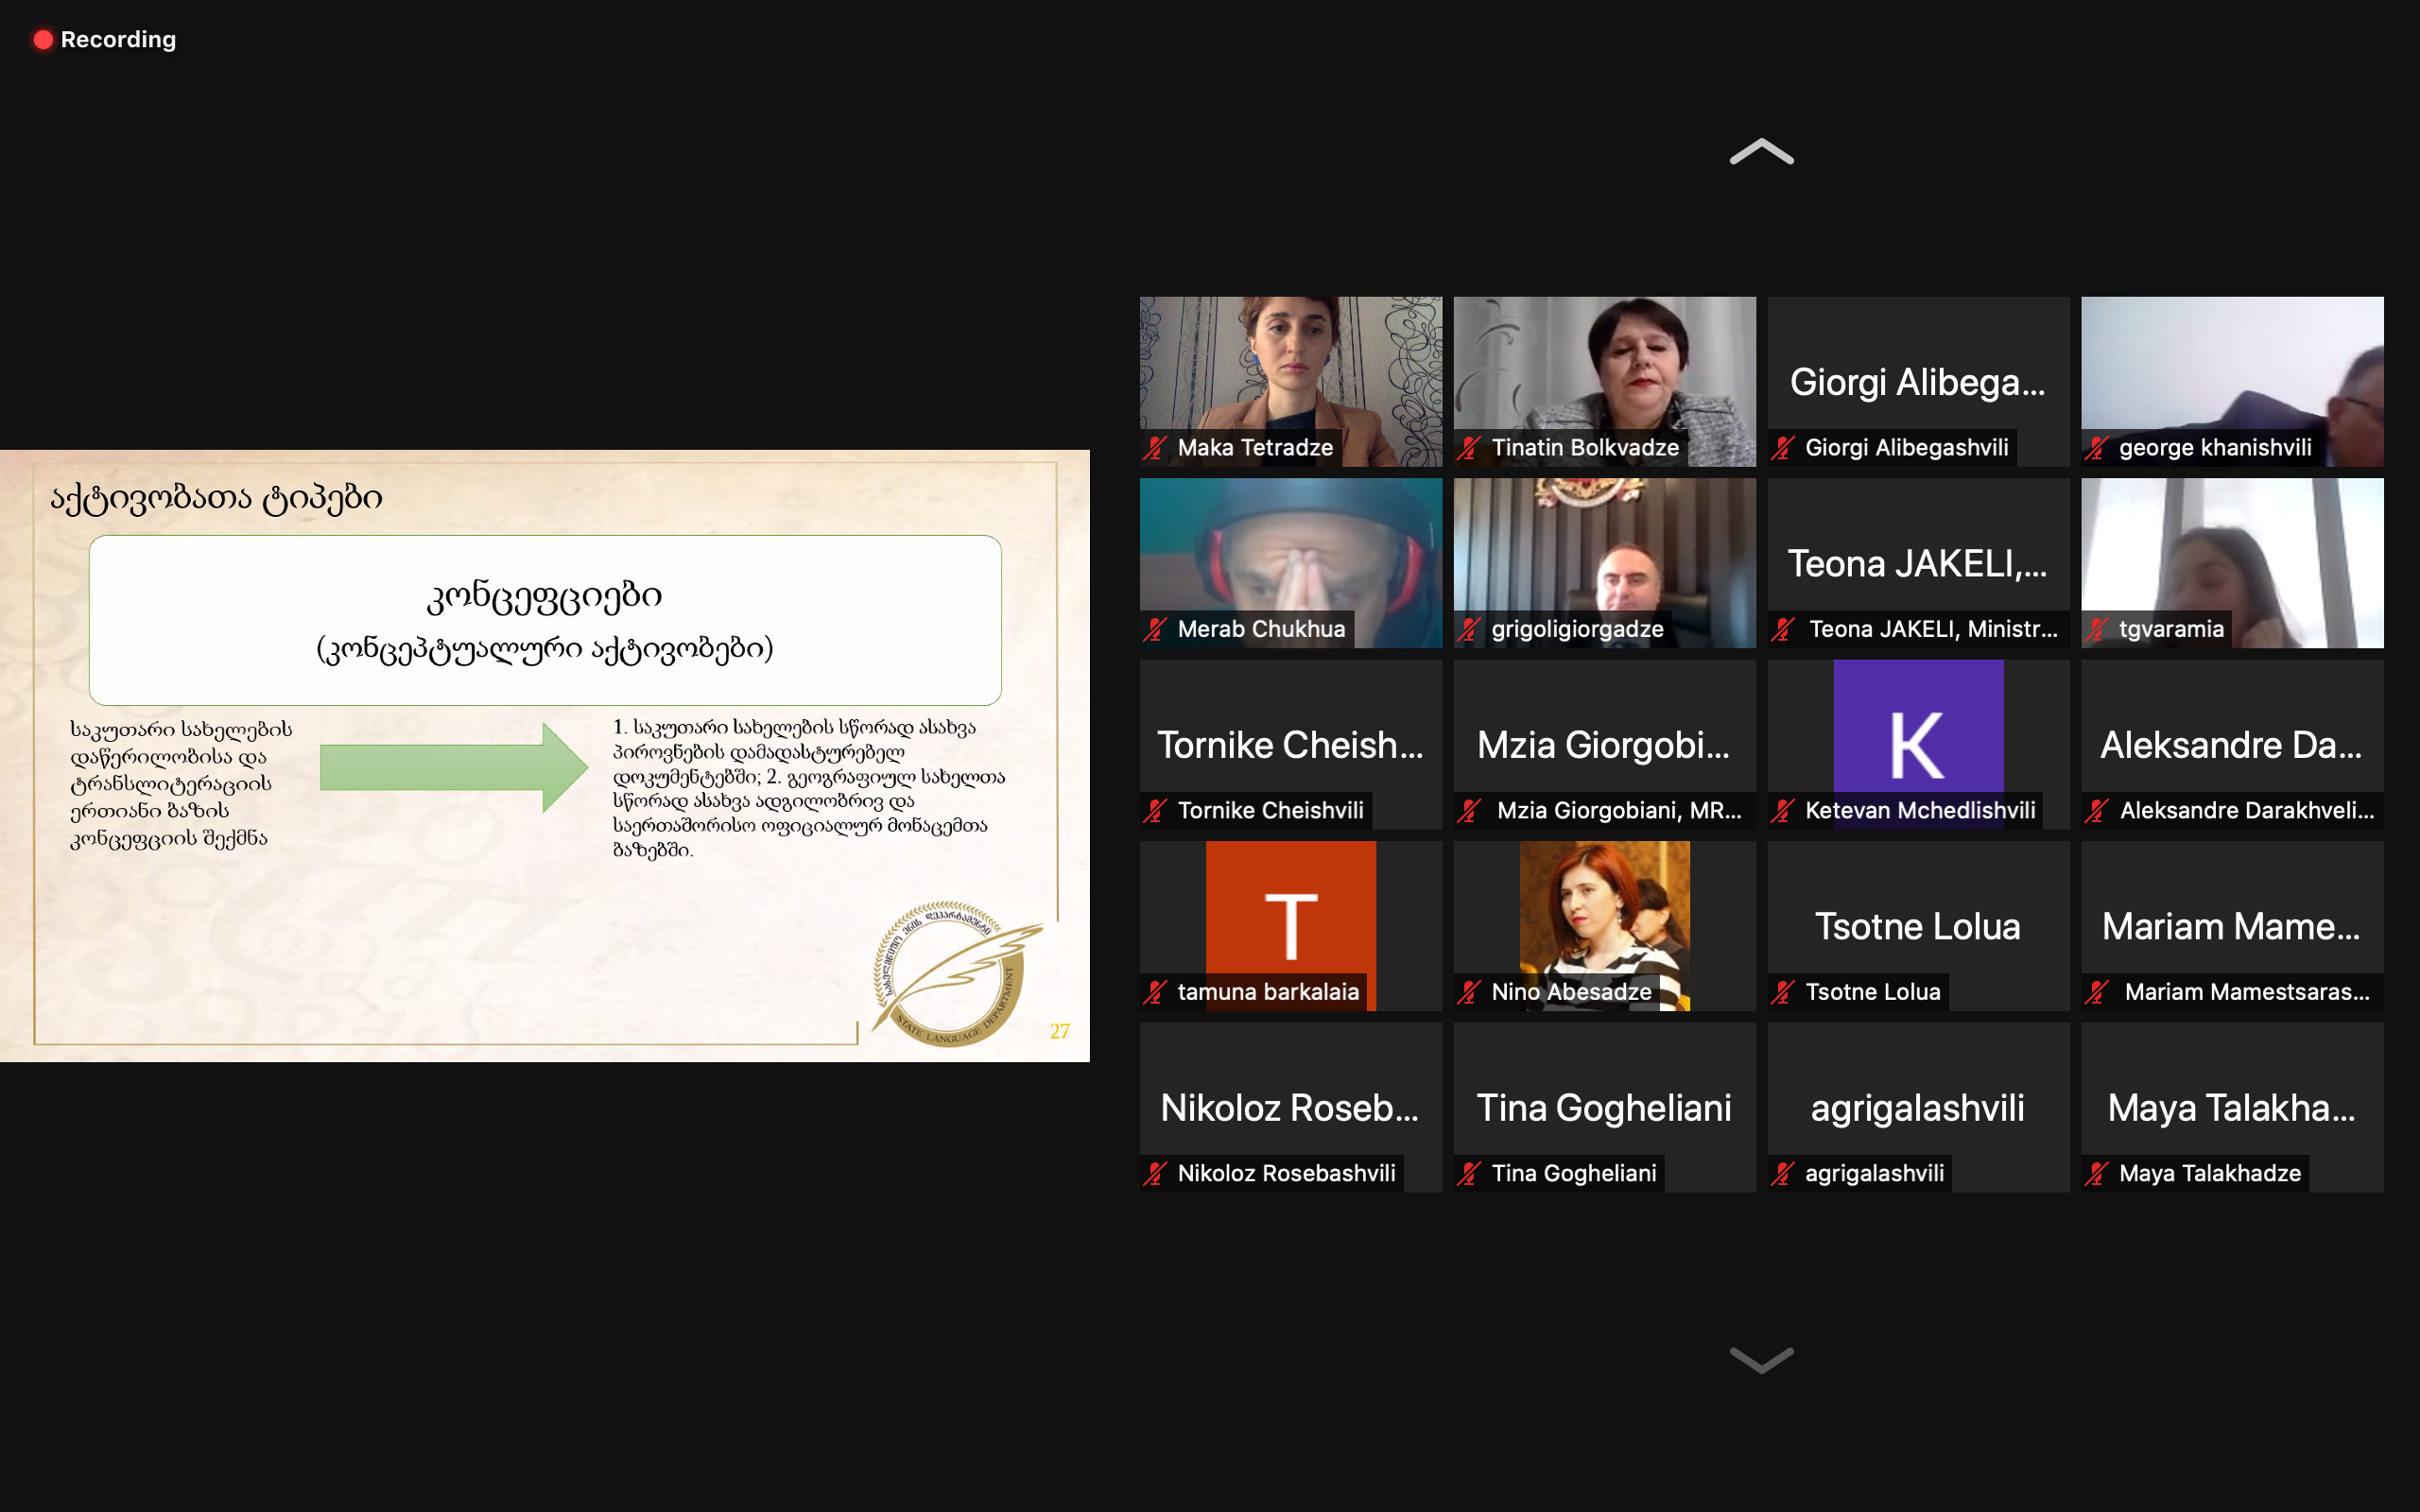Click tgvaramia's muted microphone icon
2420x1512 pixels.
pyautogui.click(x=2097, y=629)
